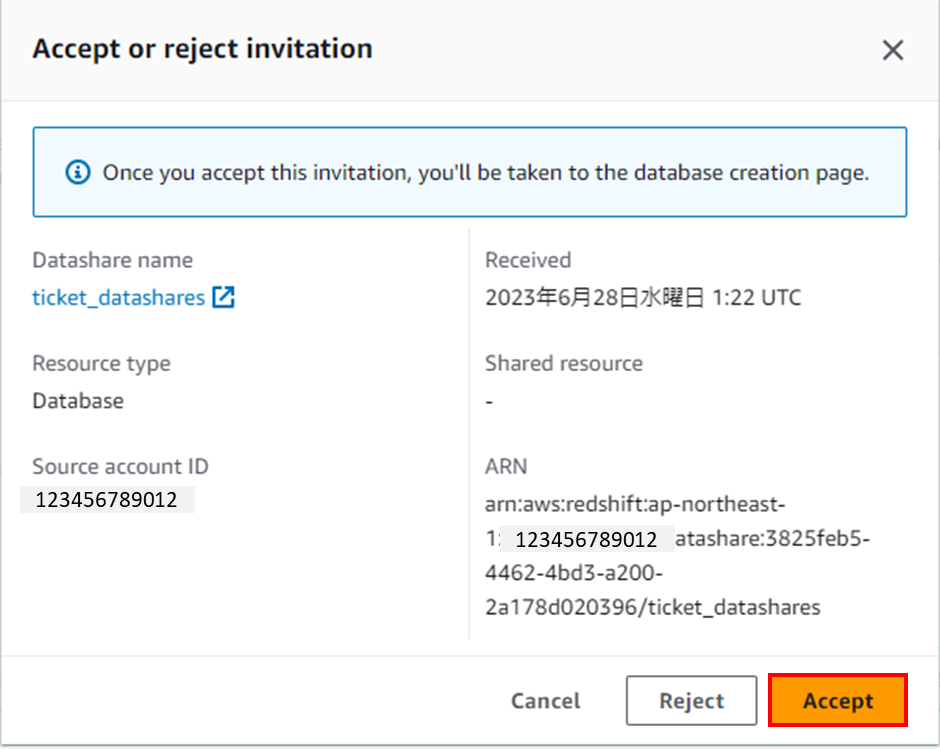940x749 pixels.
Task: Click the external link icon beside ticket_datashares
Action: [x=223, y=297]
